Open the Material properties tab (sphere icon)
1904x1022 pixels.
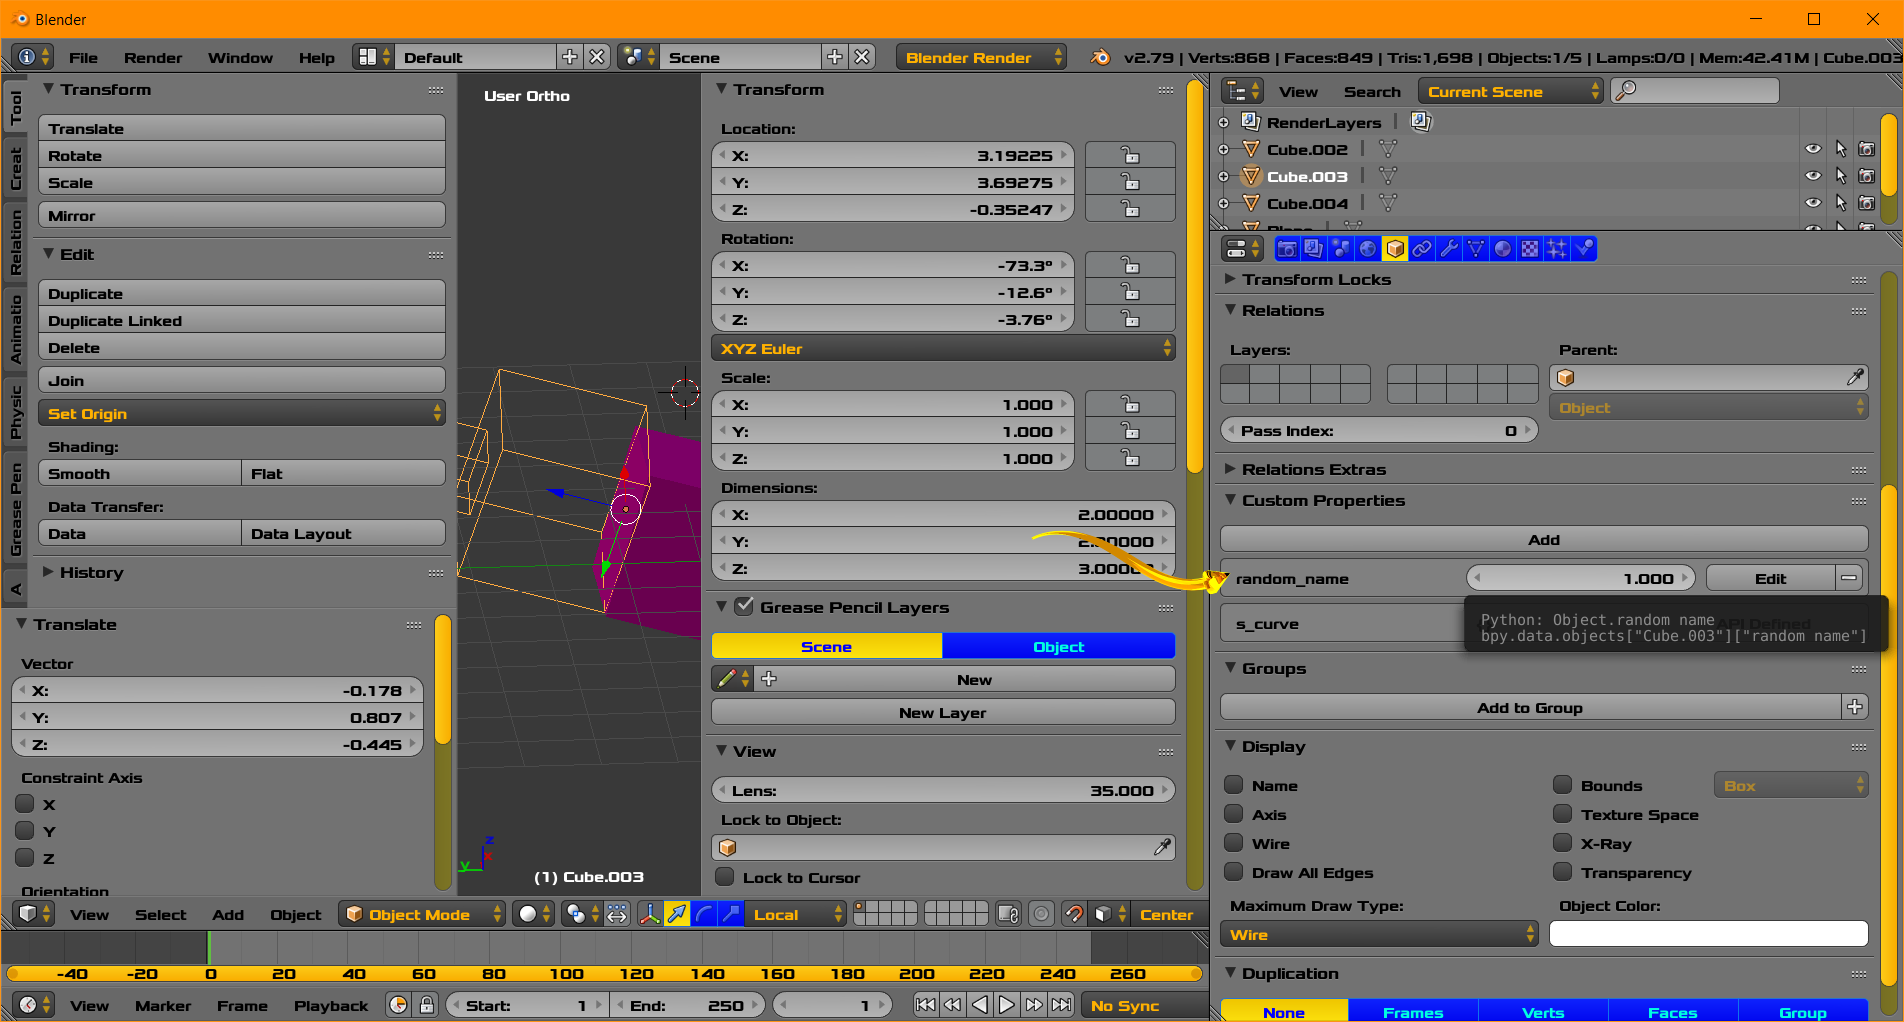click(1503, 249)
